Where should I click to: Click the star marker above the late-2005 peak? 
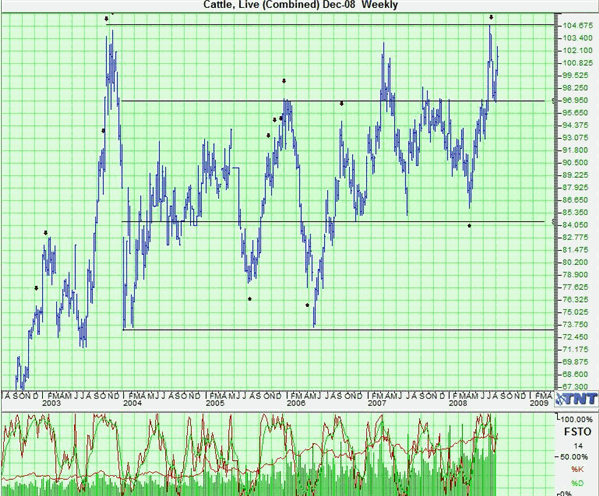(x=284, y=81)
